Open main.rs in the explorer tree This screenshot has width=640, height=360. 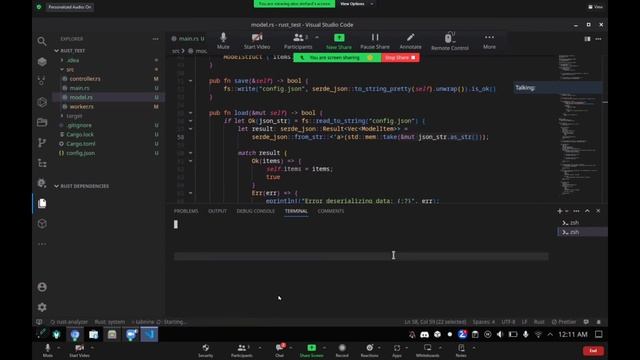click(79, 88)
